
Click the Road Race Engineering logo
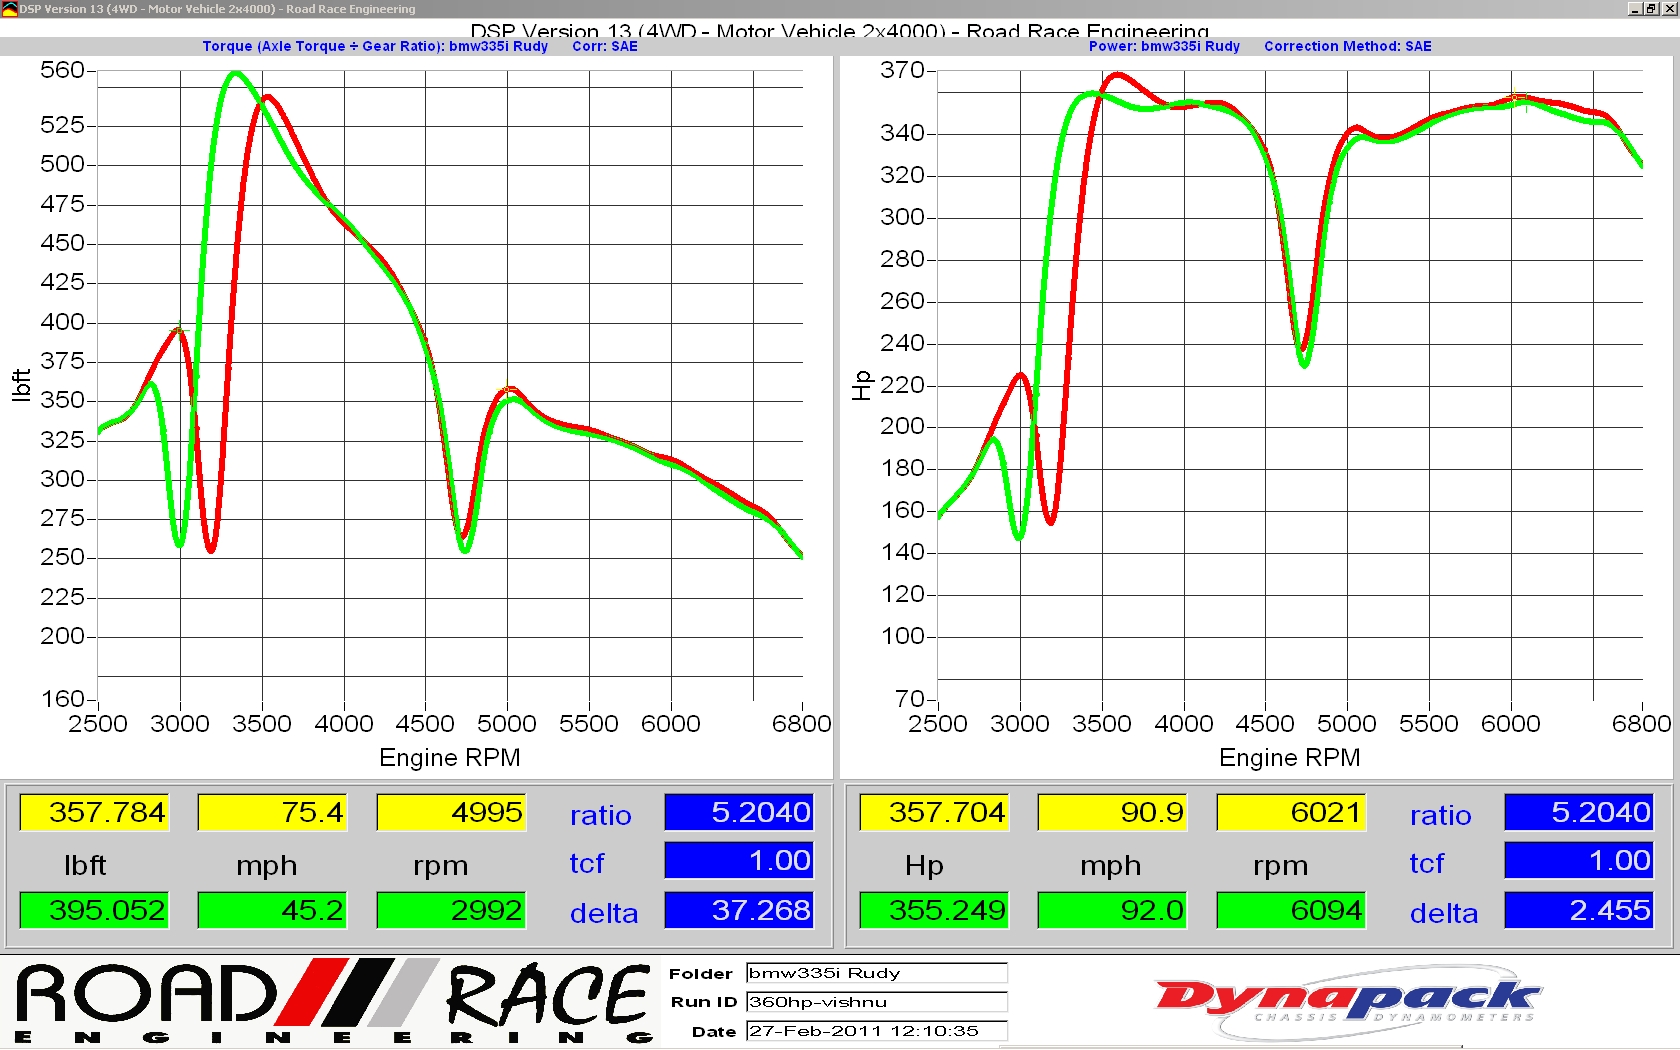(x=333, y=1002)
